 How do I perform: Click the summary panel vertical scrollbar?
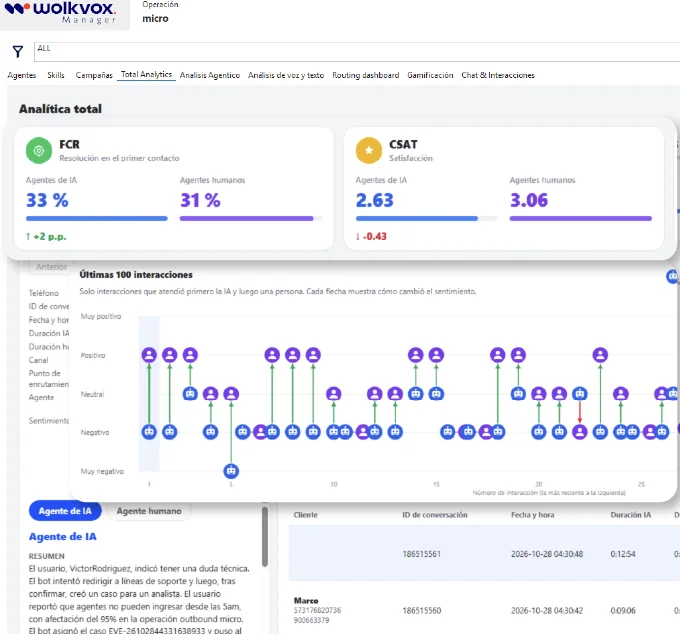[x=265, y=537]
